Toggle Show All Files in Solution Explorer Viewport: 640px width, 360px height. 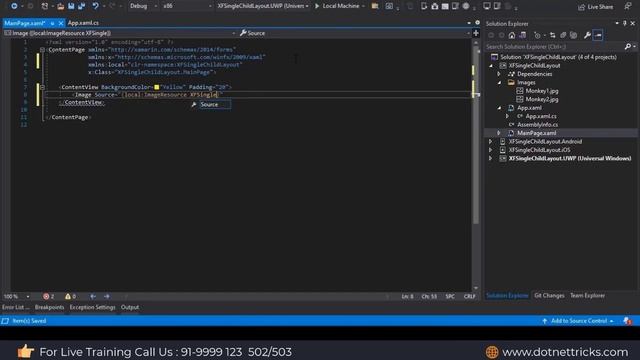tap(573, 36)
